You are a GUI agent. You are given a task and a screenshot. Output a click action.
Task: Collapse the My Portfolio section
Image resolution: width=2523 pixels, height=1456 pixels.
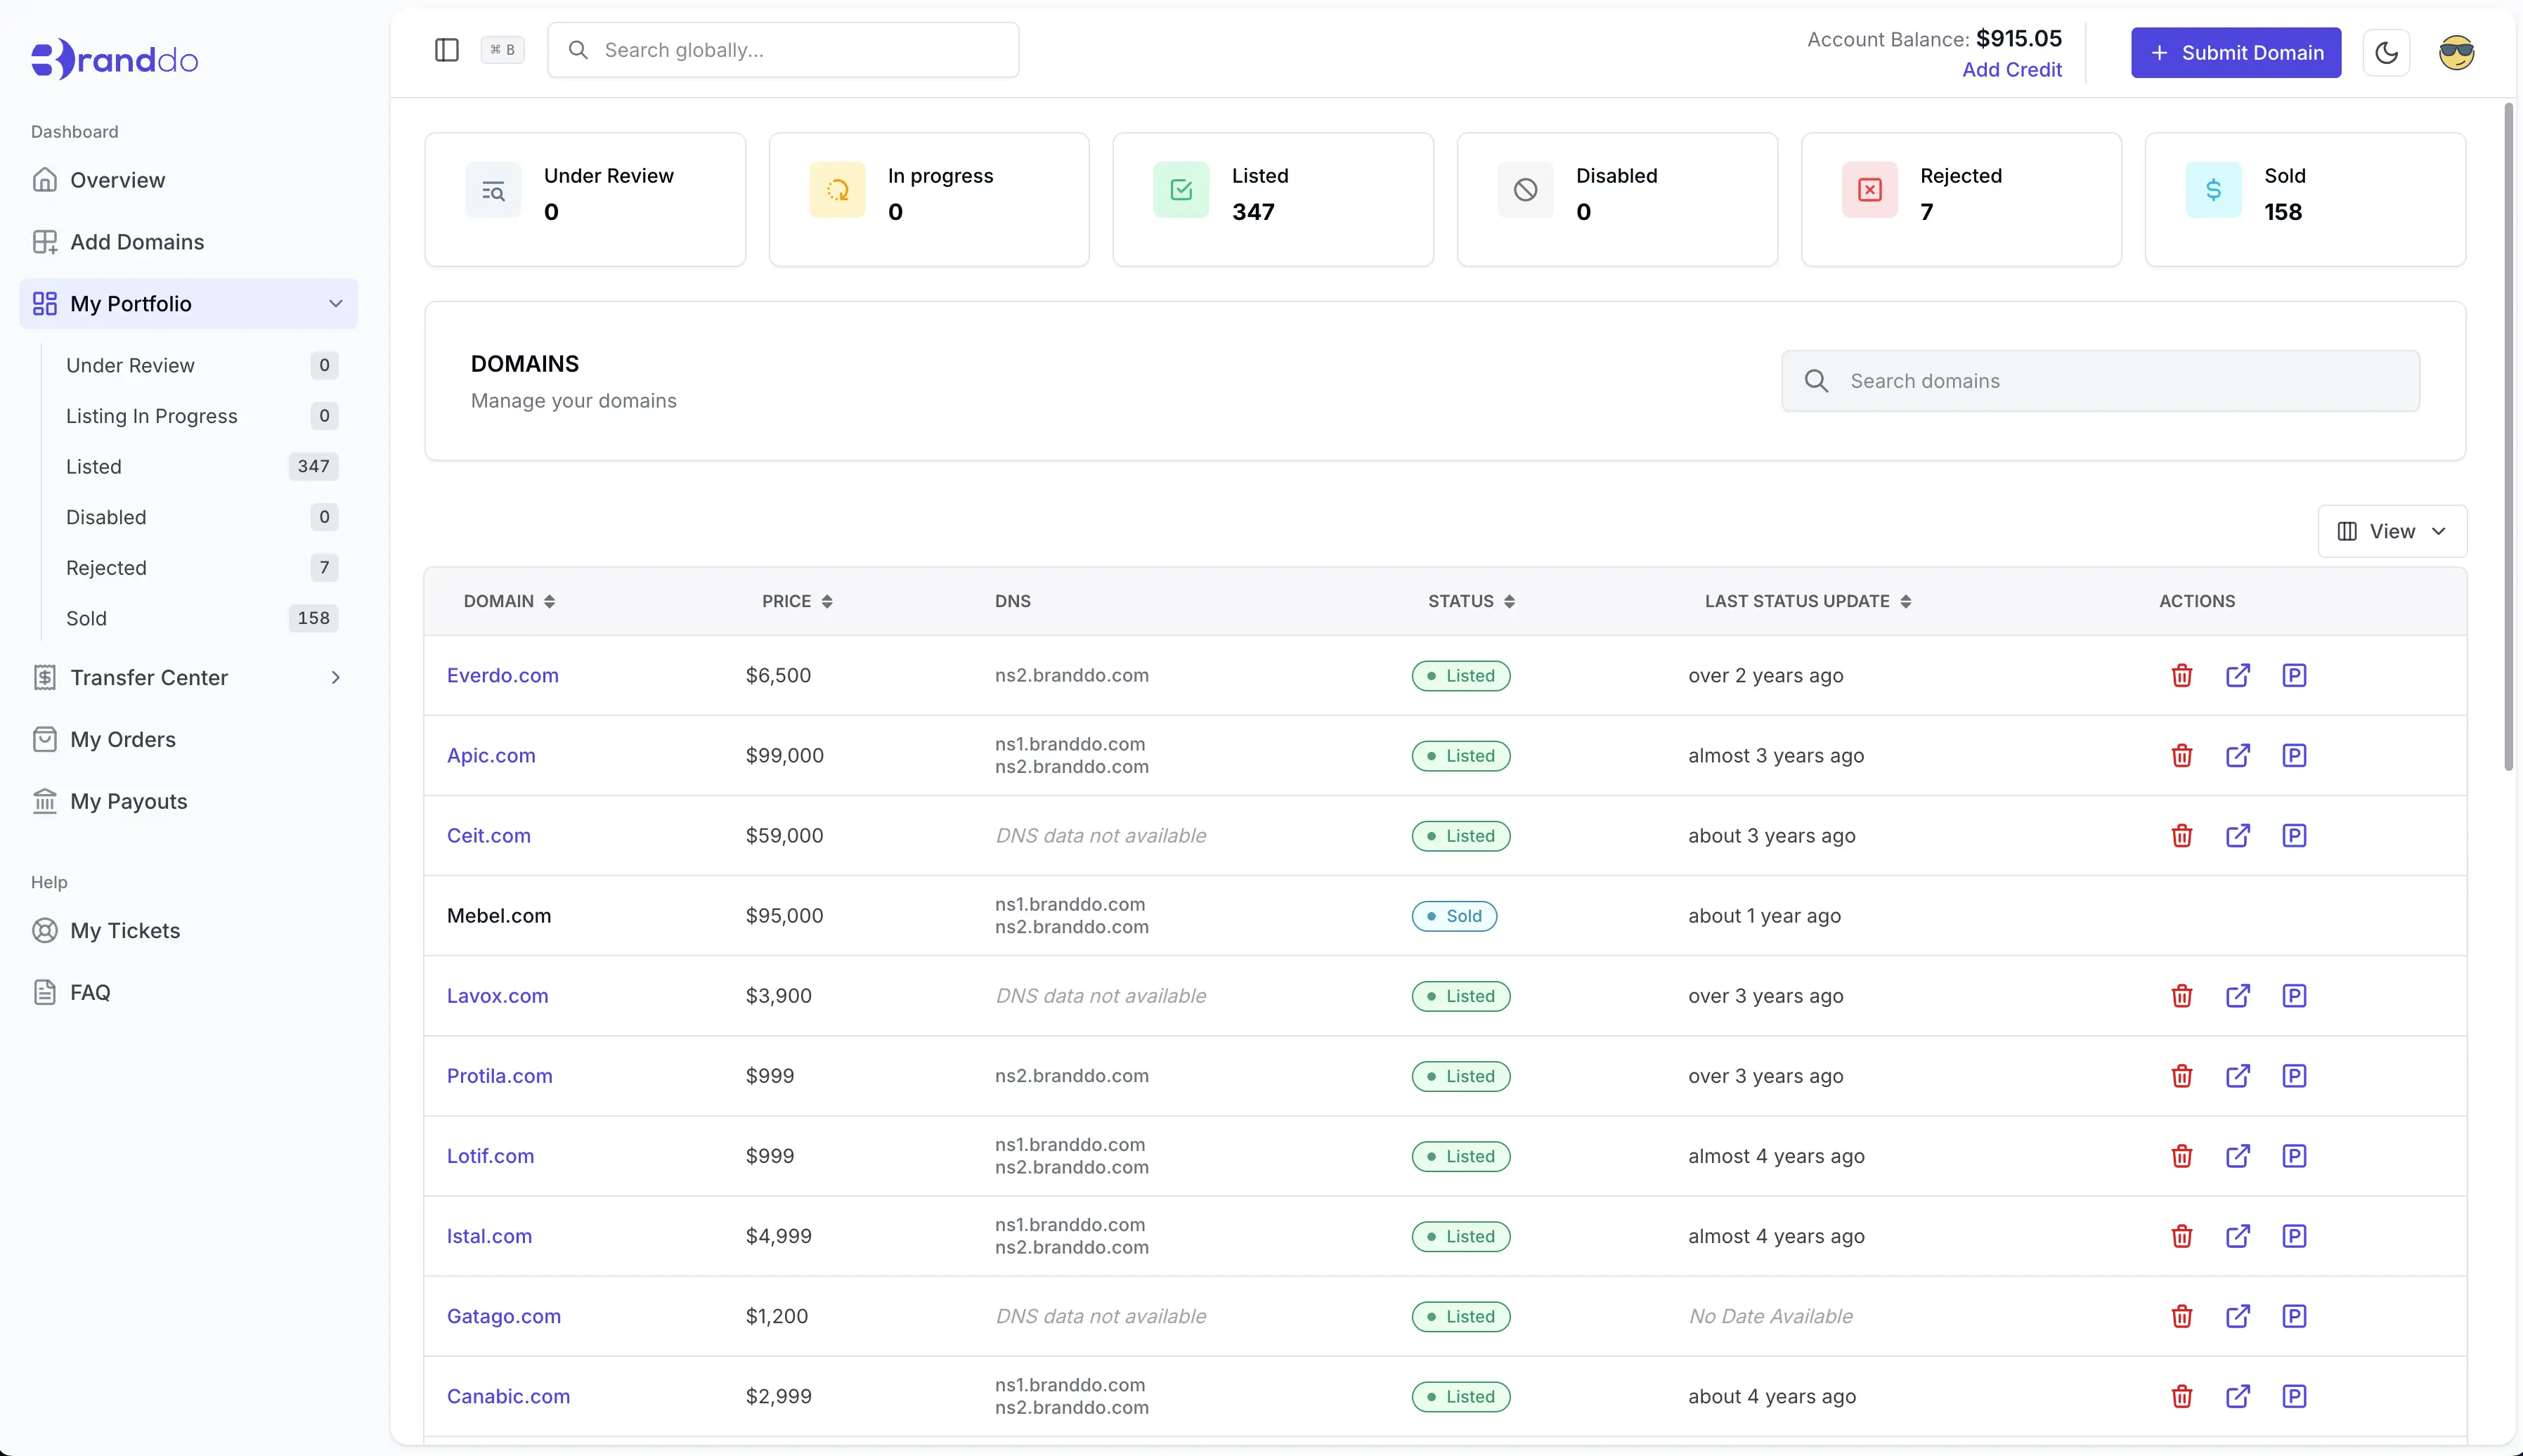(336, 303)
